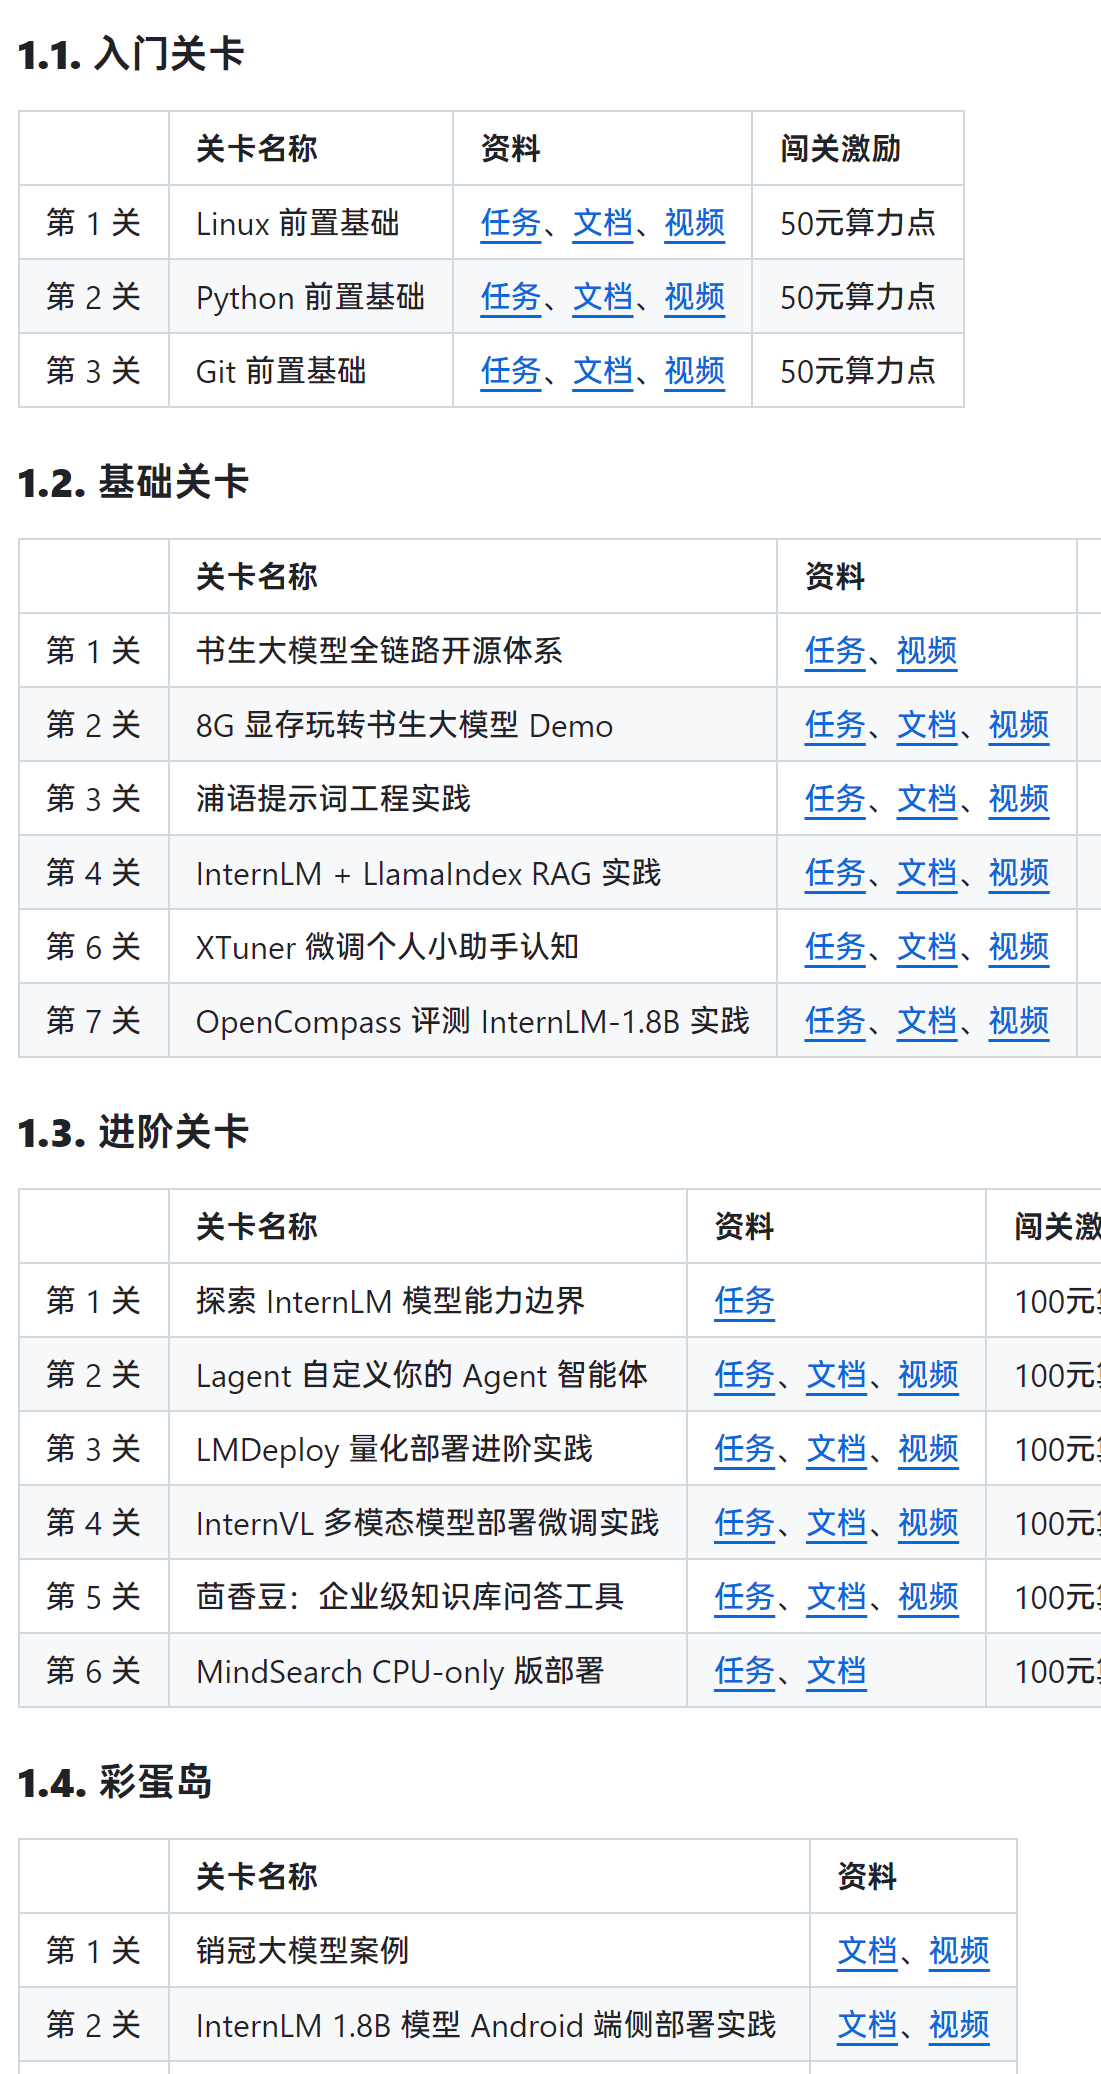Watch 视频 for Android 端侧部署实践

[x=960, y=2025]
